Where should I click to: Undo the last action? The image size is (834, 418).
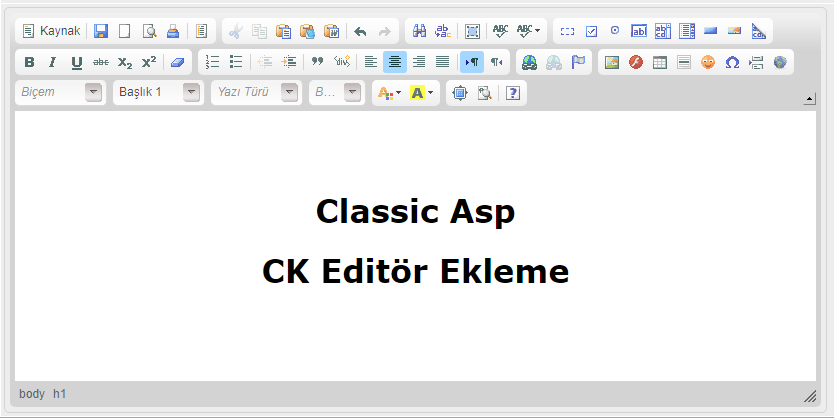pyautogui.click(x=360, y=31)
